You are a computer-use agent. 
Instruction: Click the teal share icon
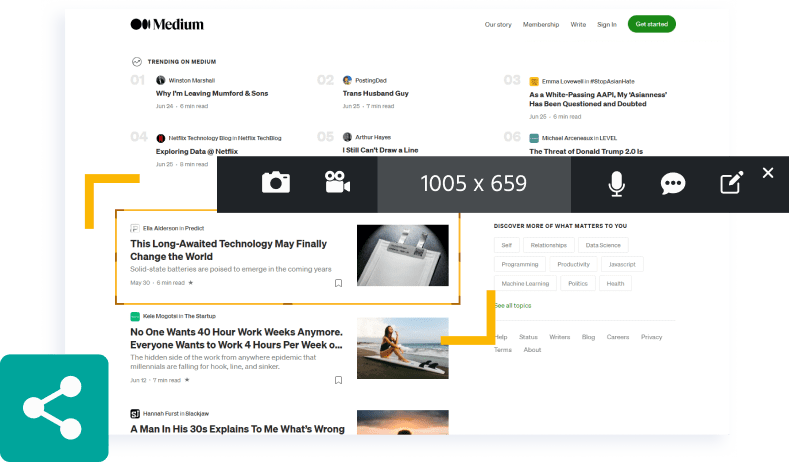54,408
